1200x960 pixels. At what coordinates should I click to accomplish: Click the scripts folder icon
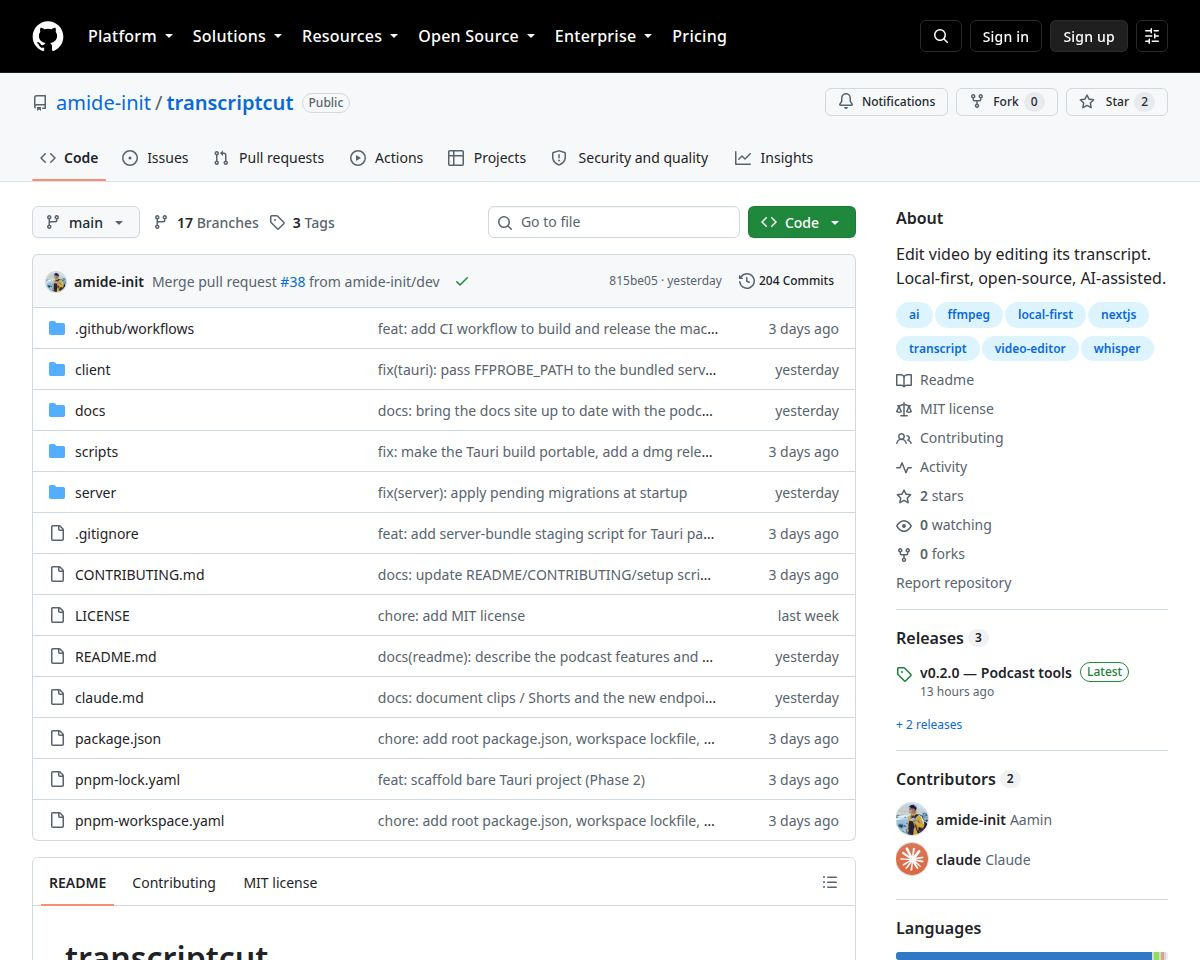[57, 452]
